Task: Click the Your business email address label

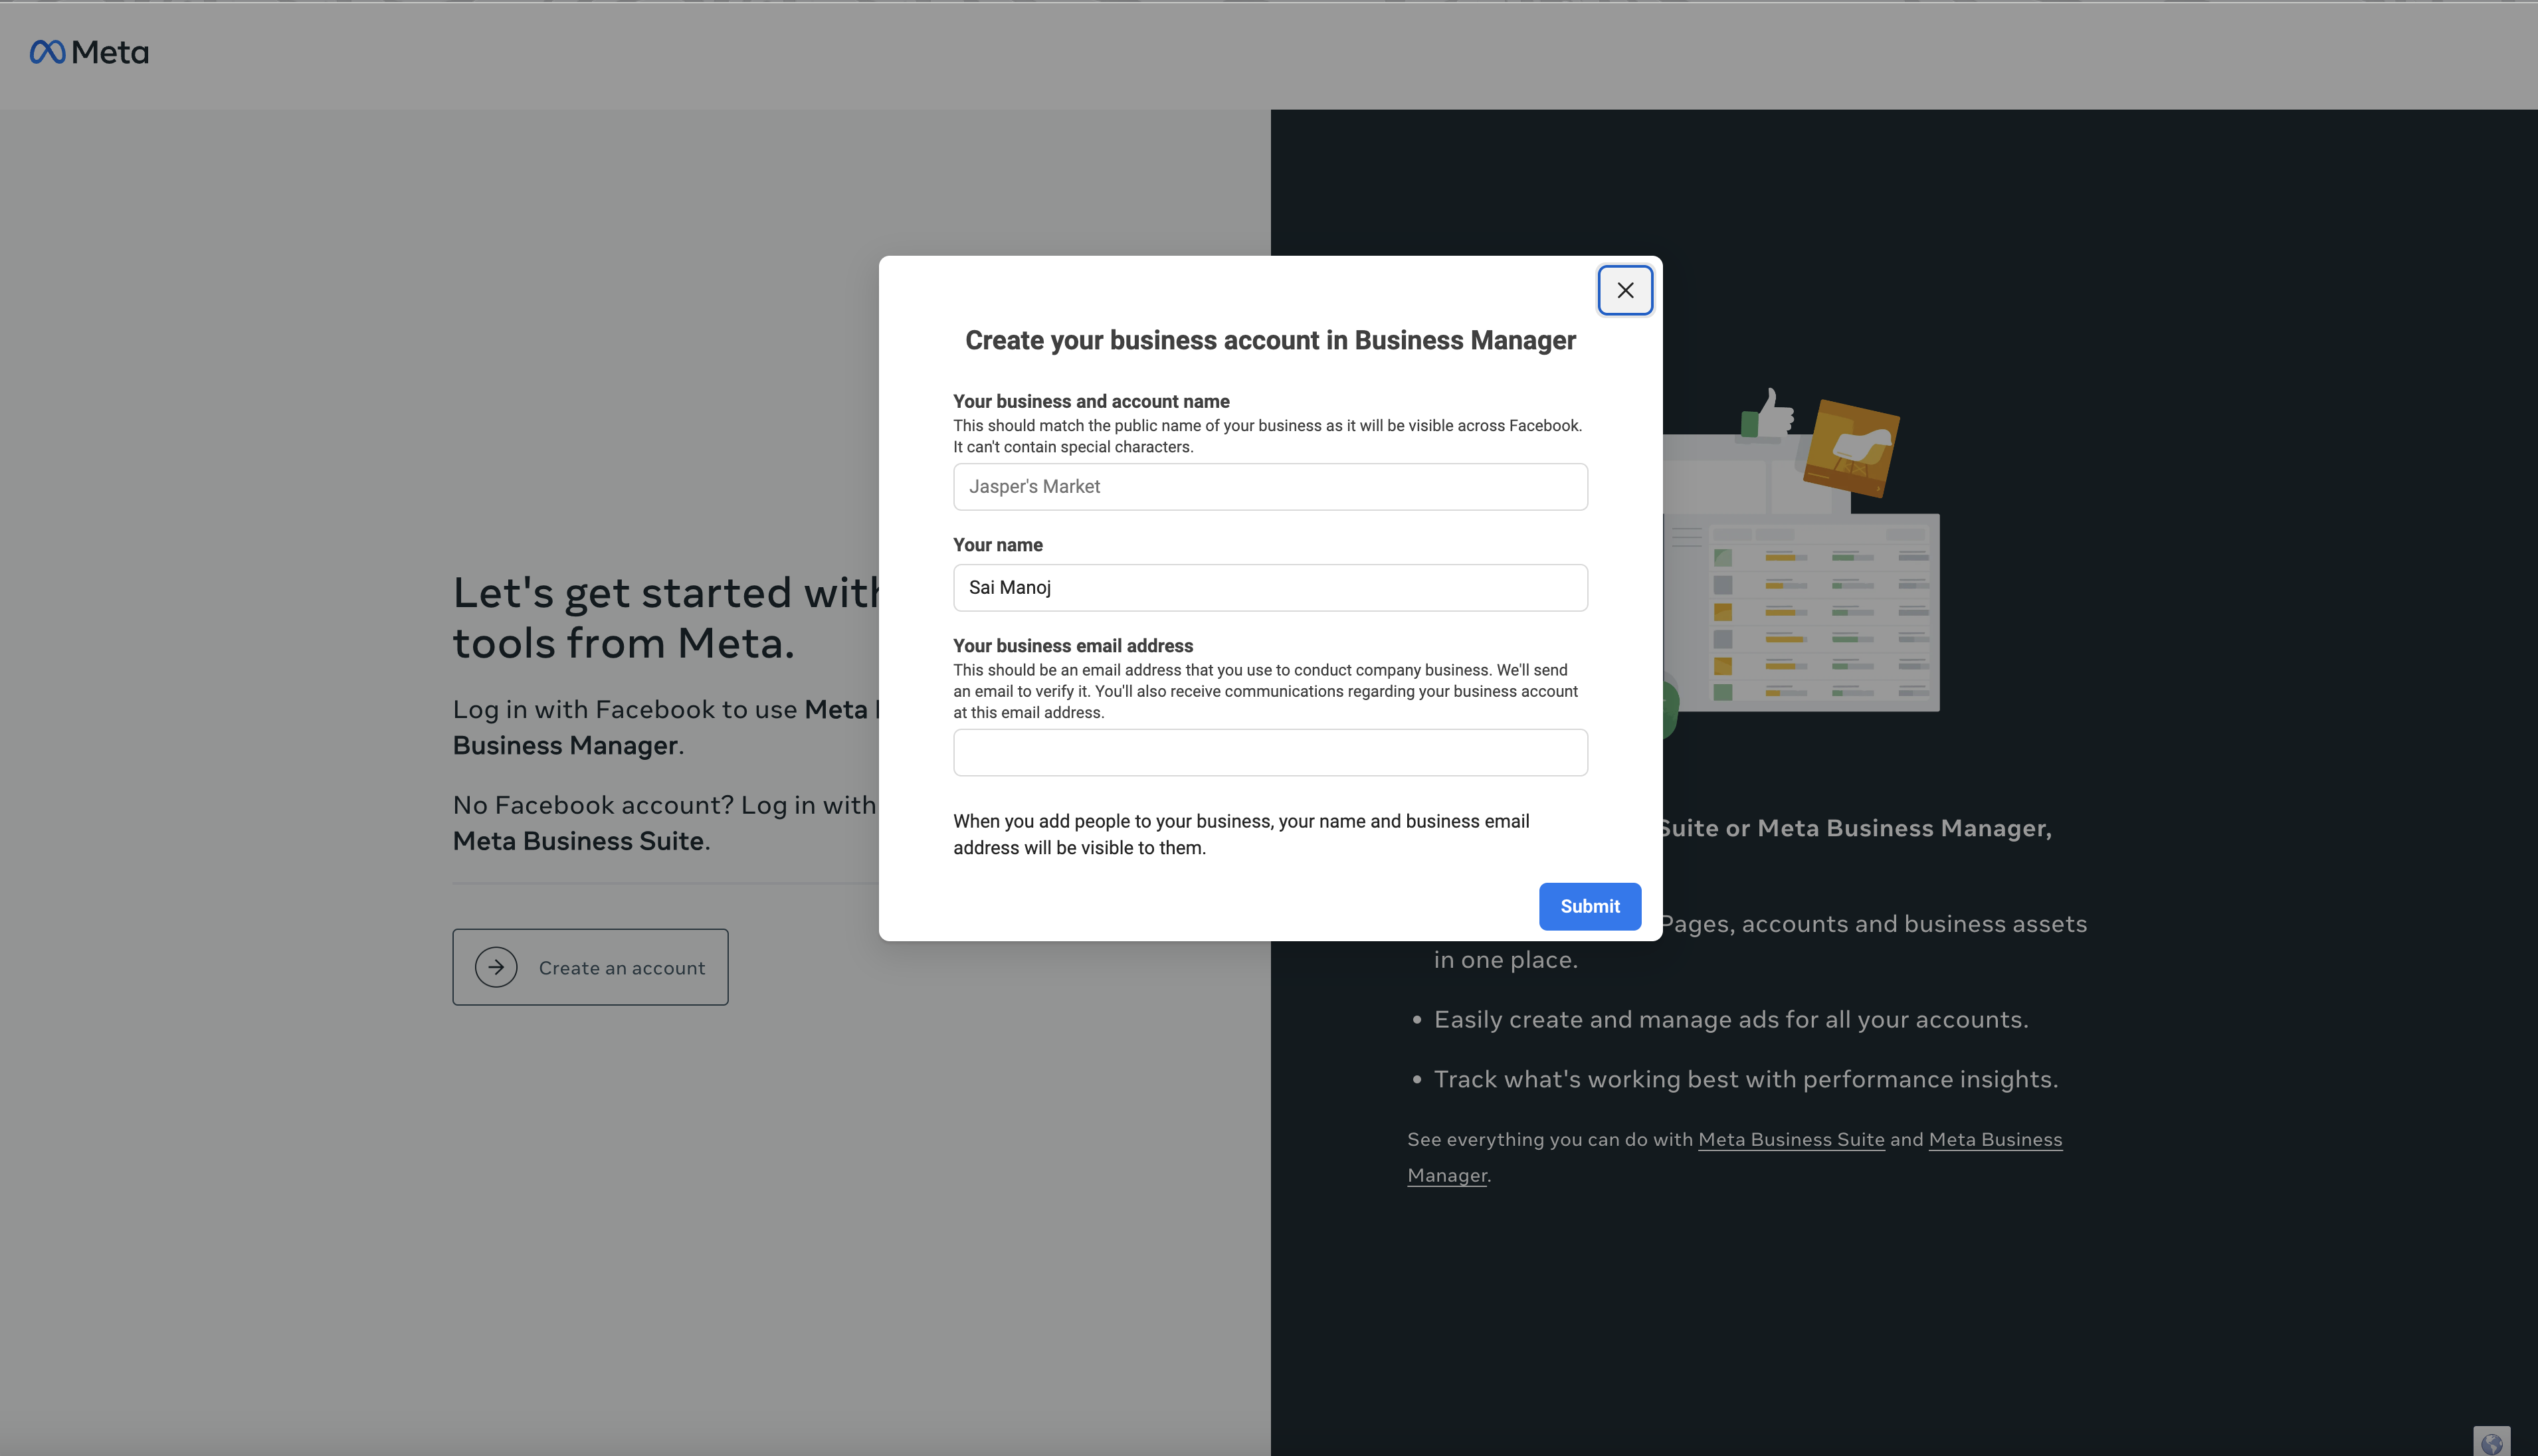Action: (x=1073, y=646)
